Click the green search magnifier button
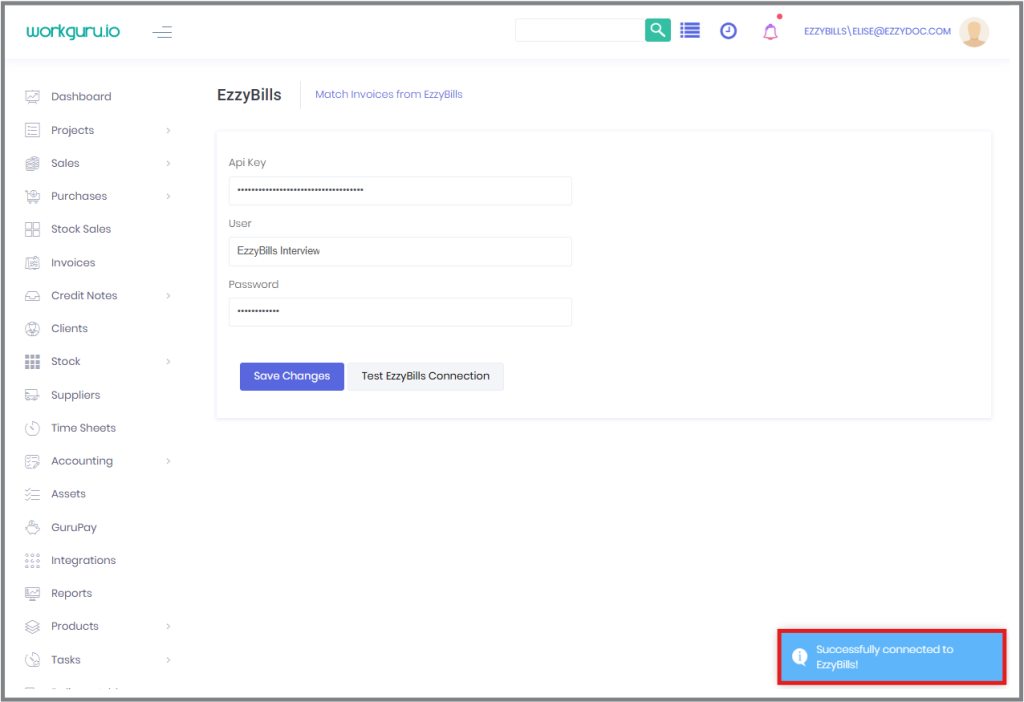The width and height of the screenshot is (1024, 702). pos(658,30)
